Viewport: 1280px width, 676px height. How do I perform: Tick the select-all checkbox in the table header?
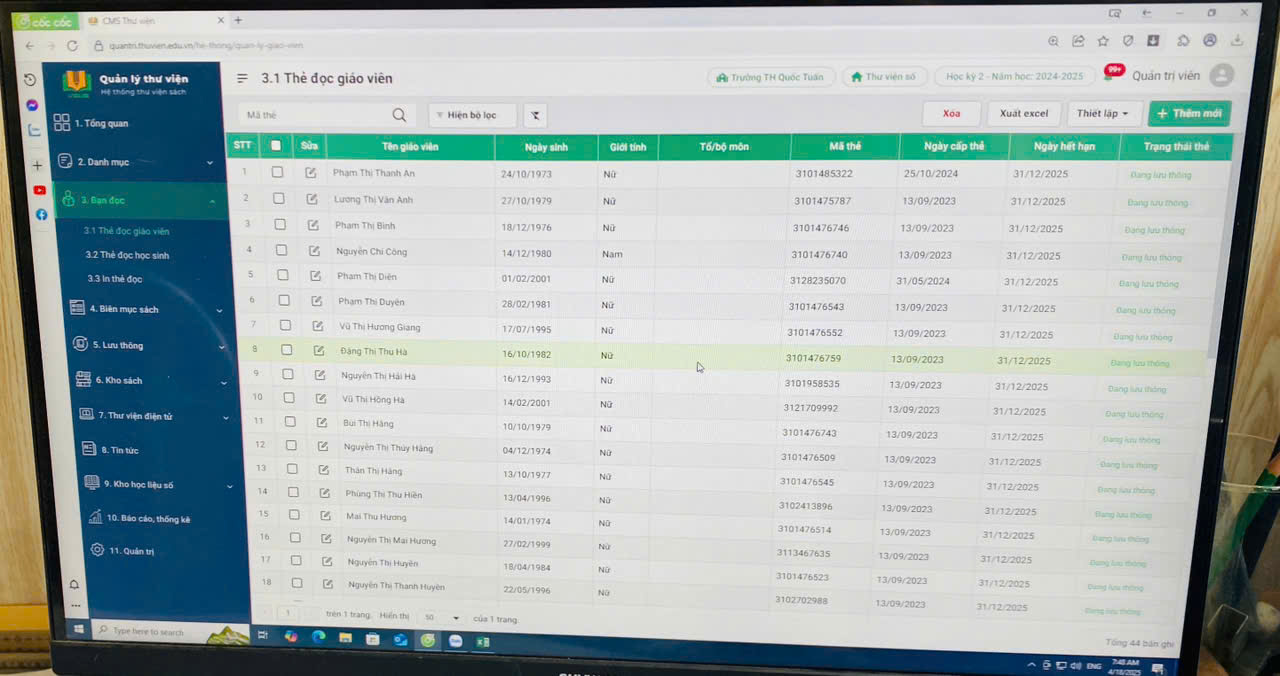(x=276, y=146)
